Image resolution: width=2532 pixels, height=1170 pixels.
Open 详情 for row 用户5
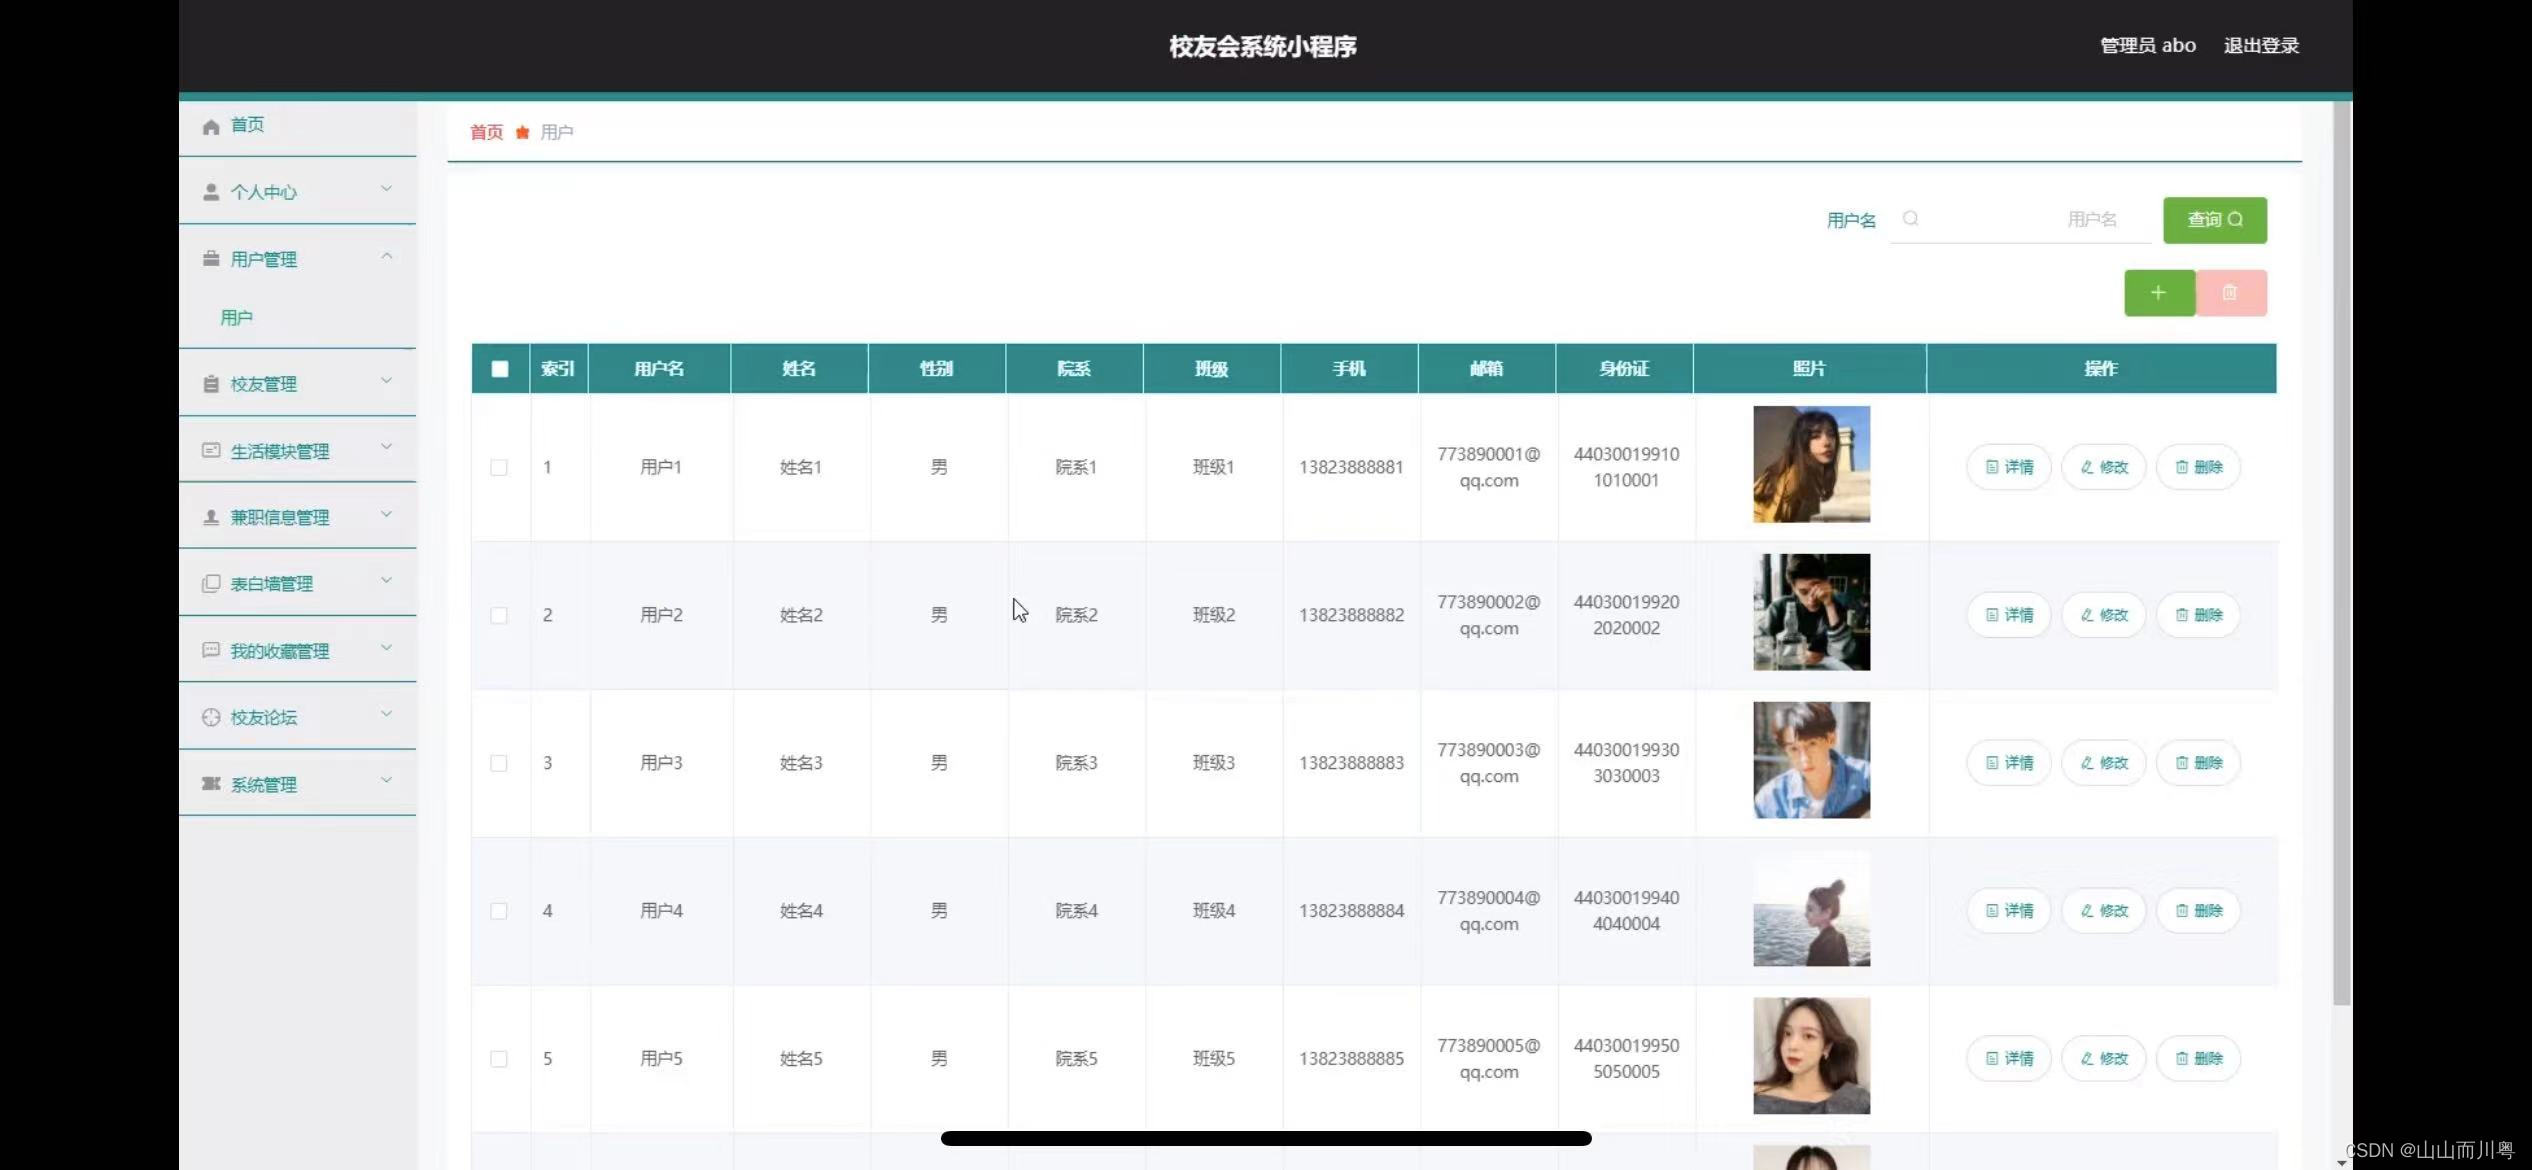click(x=2009, y=1059)
